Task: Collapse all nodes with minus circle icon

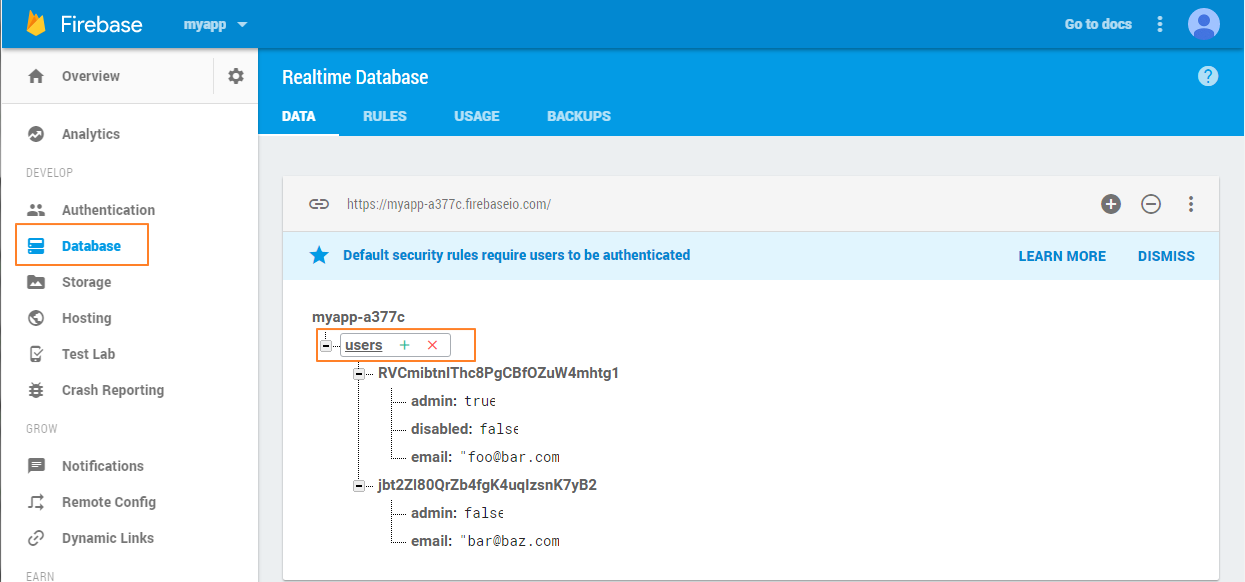Action: 1151,204
